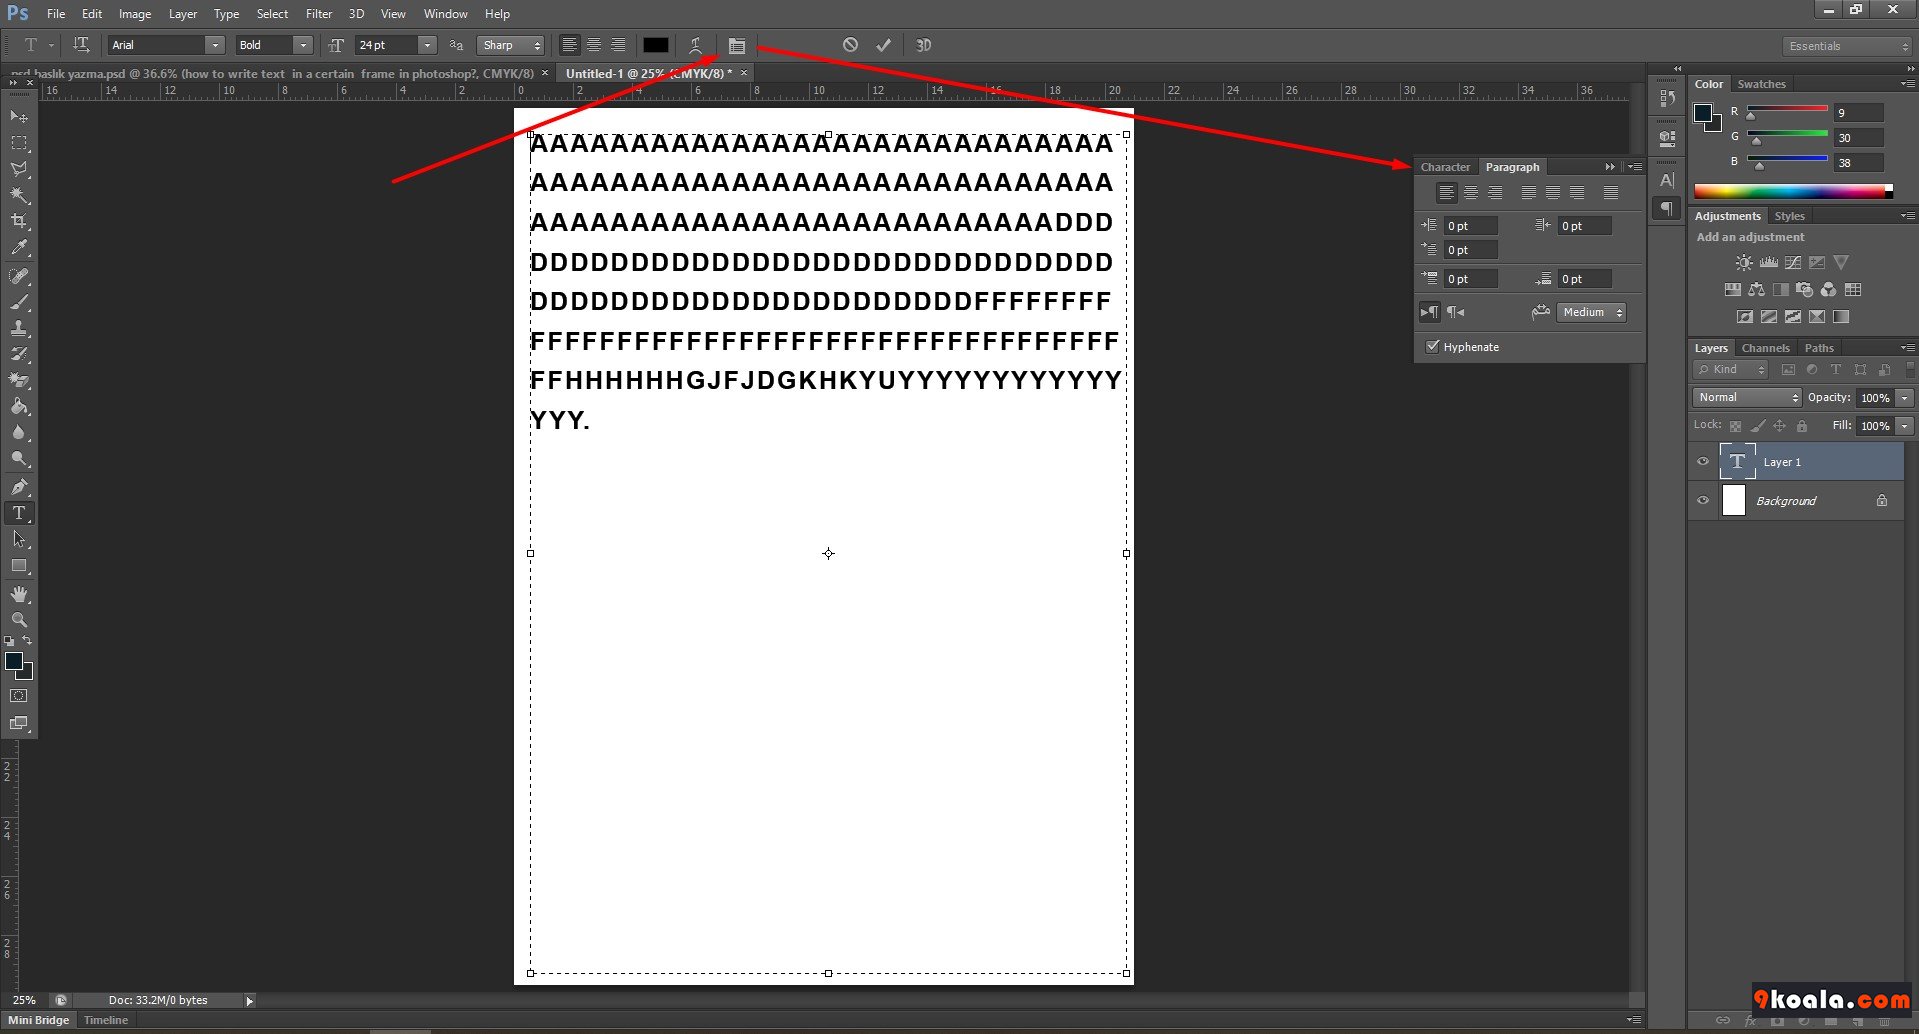Viewport: 1919px width, 1034px height.
Task: Open the font family dropdown showing Arial
Action: [215, 45]
